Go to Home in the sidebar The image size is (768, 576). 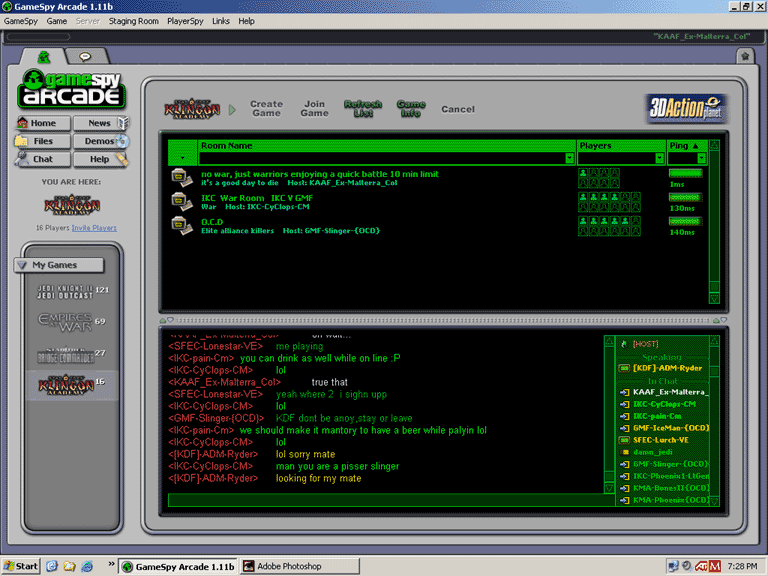[43, 123]
